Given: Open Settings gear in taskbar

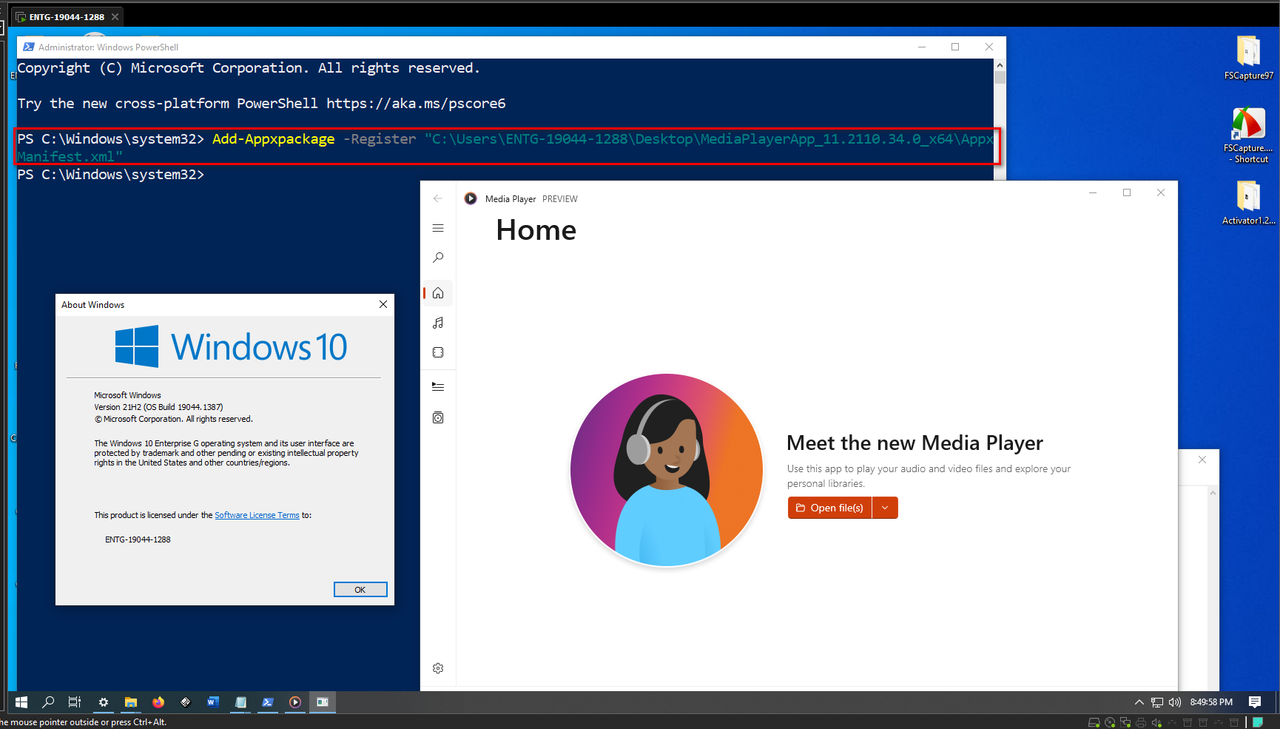Looking at the screenshot, I should pos(103,702).
